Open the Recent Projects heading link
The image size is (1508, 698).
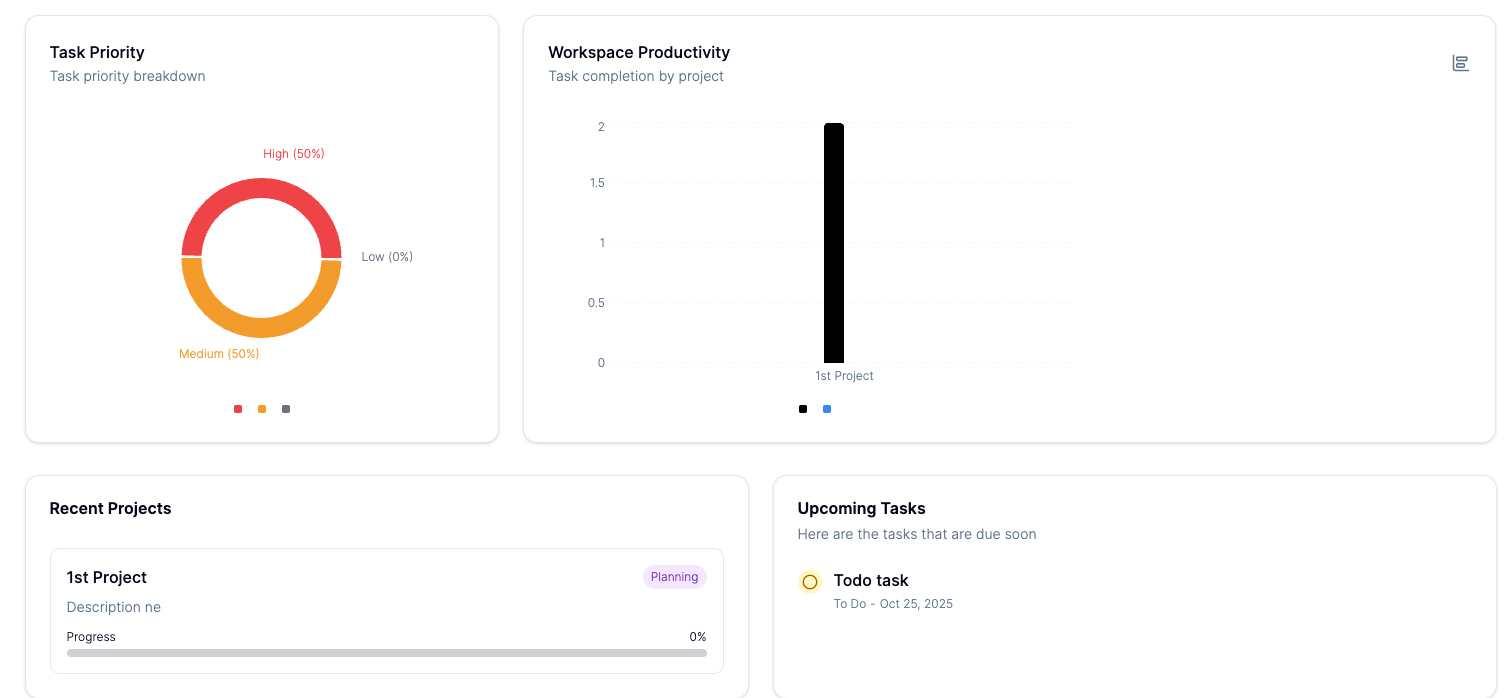[x=110, y=508]
